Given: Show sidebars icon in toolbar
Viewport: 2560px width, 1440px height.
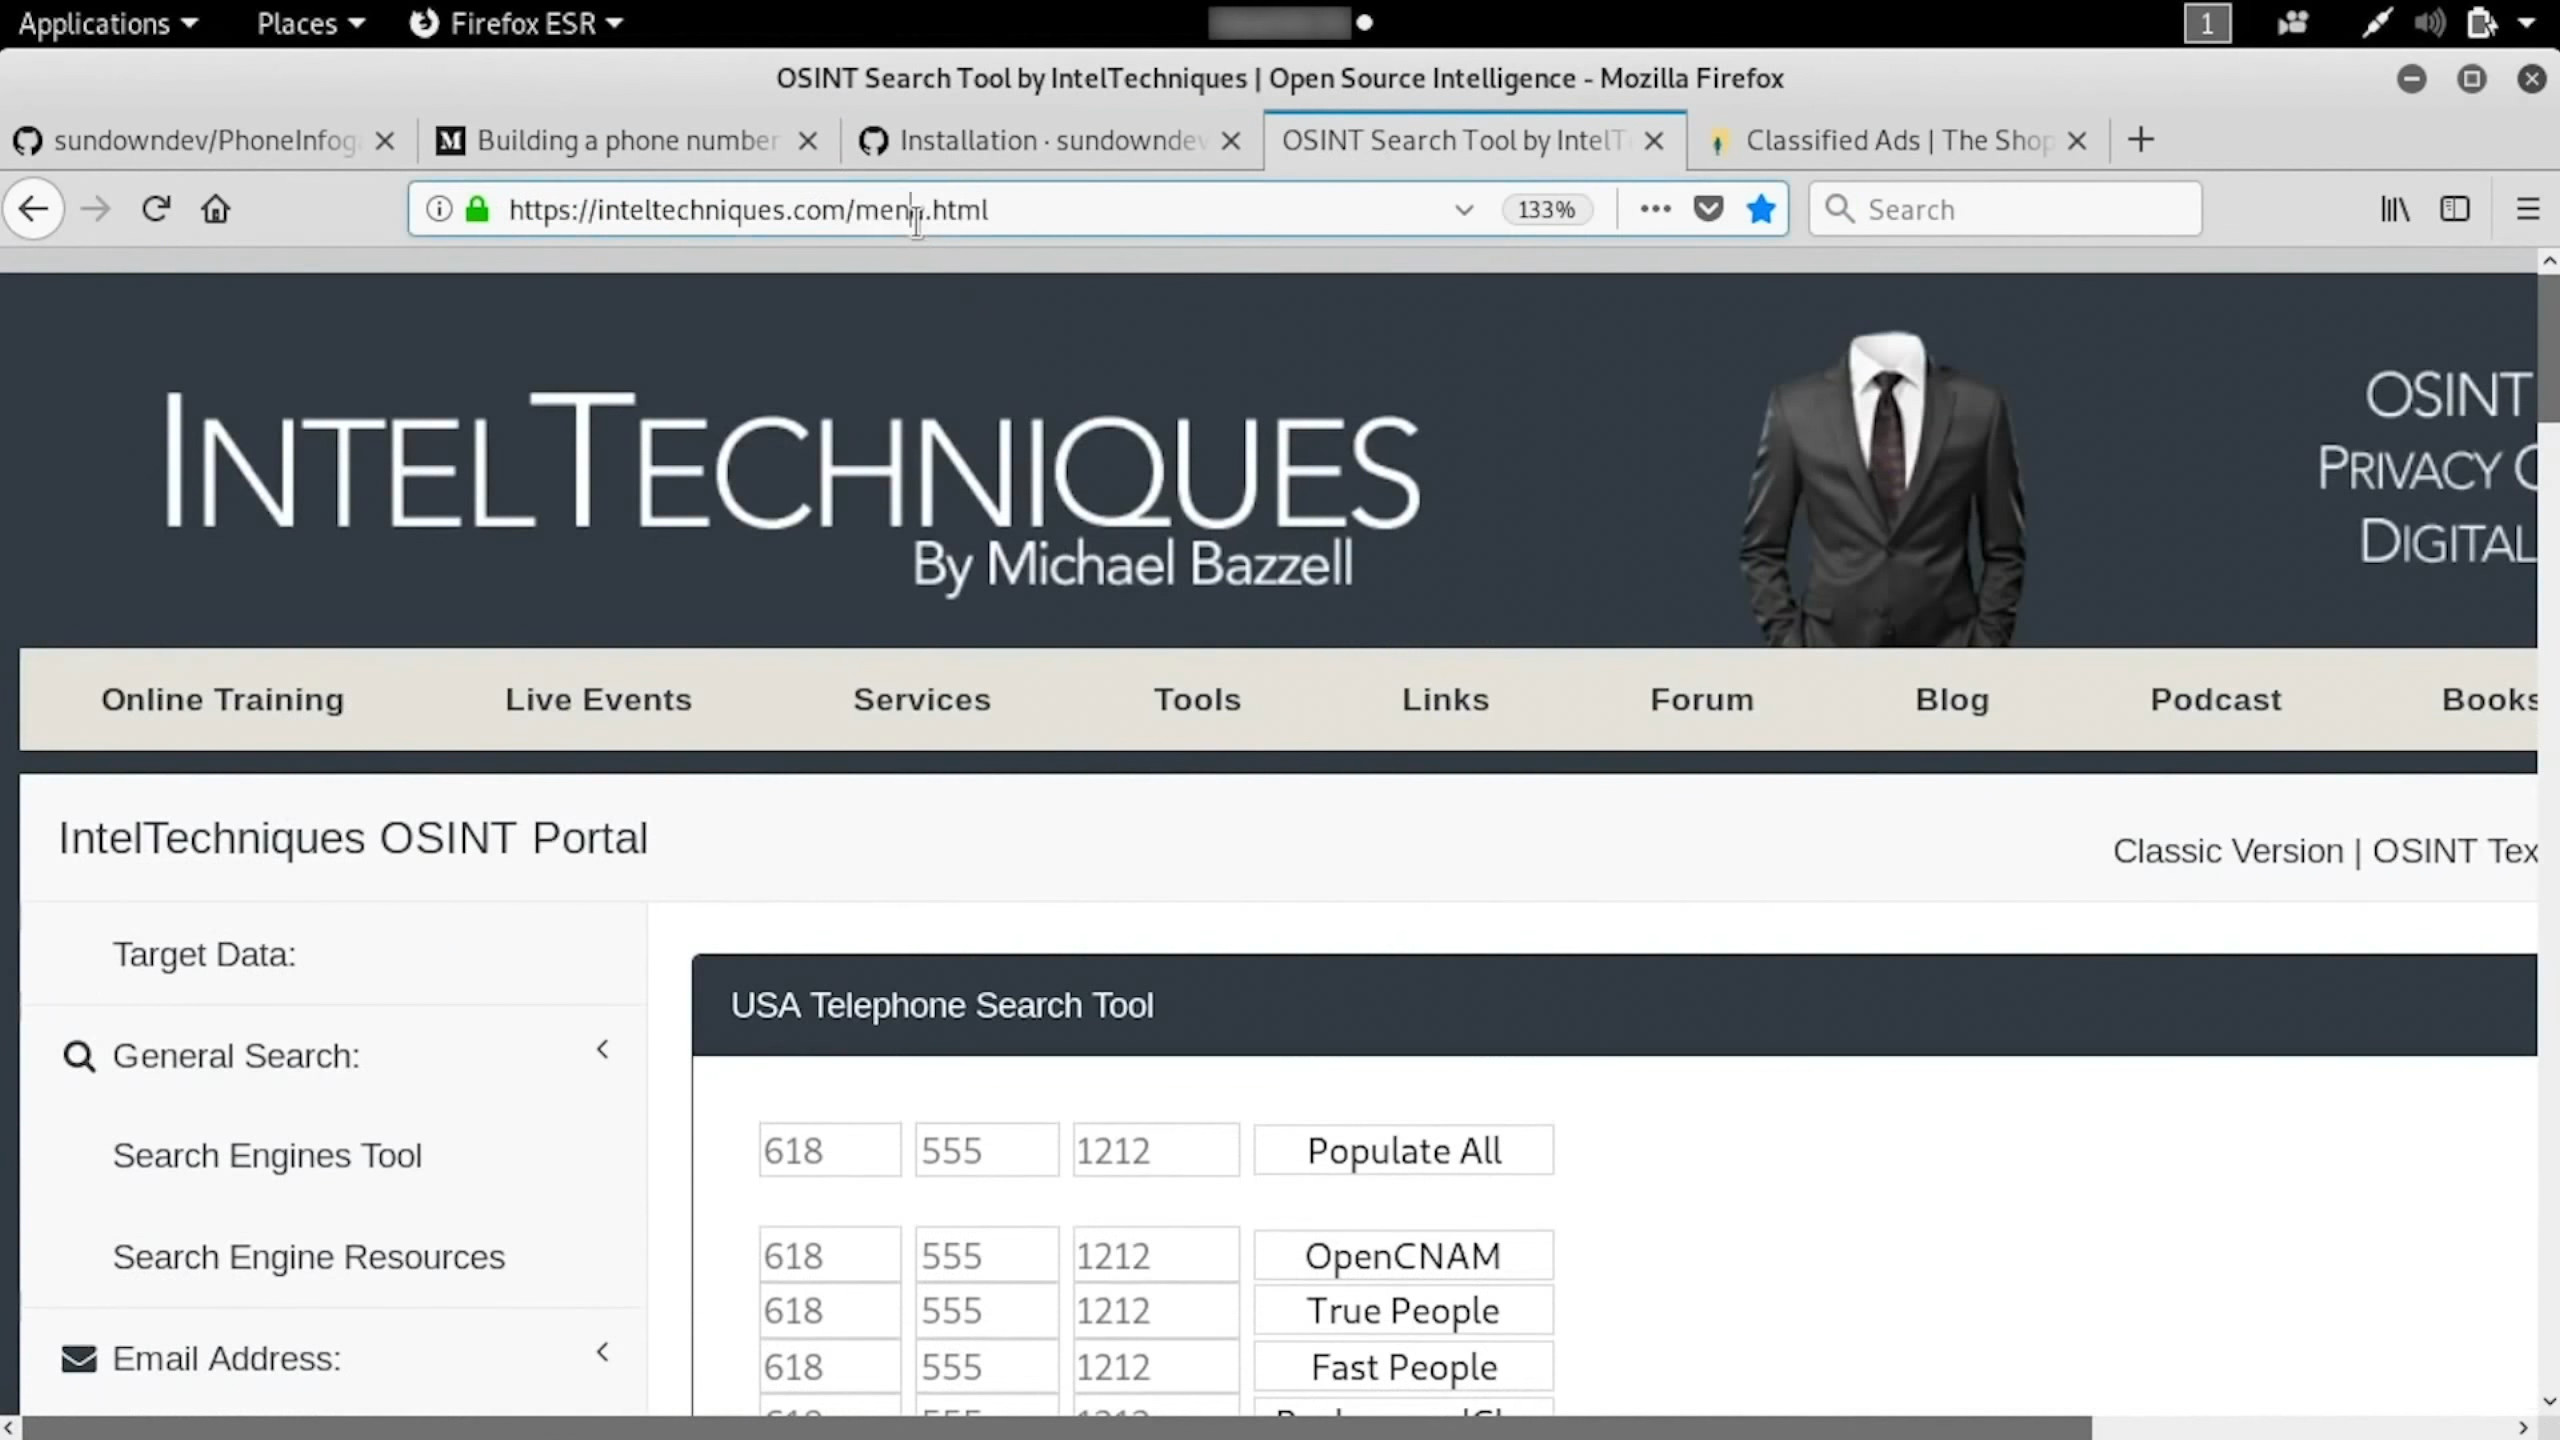Looking at the screenshot, I should point(2455,209).
